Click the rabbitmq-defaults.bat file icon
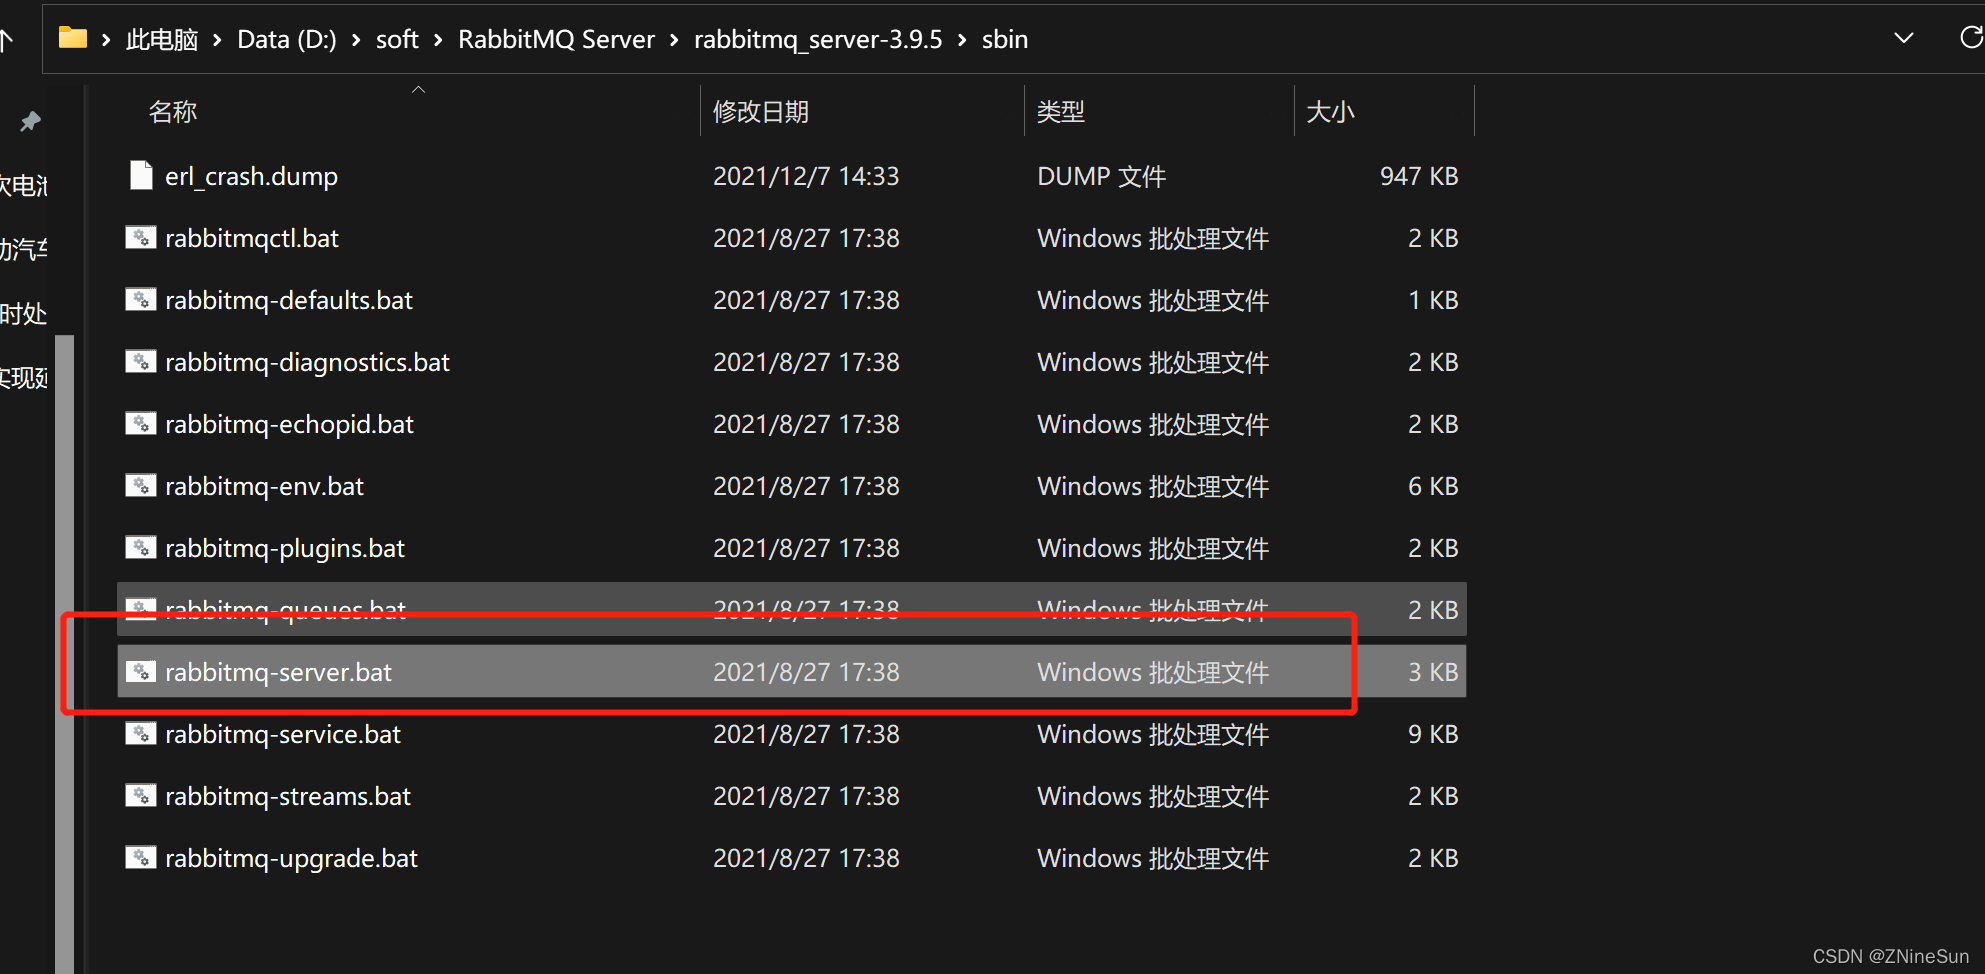The height and width of the screenshot is (974, 1985). click(x=141, y=300)
